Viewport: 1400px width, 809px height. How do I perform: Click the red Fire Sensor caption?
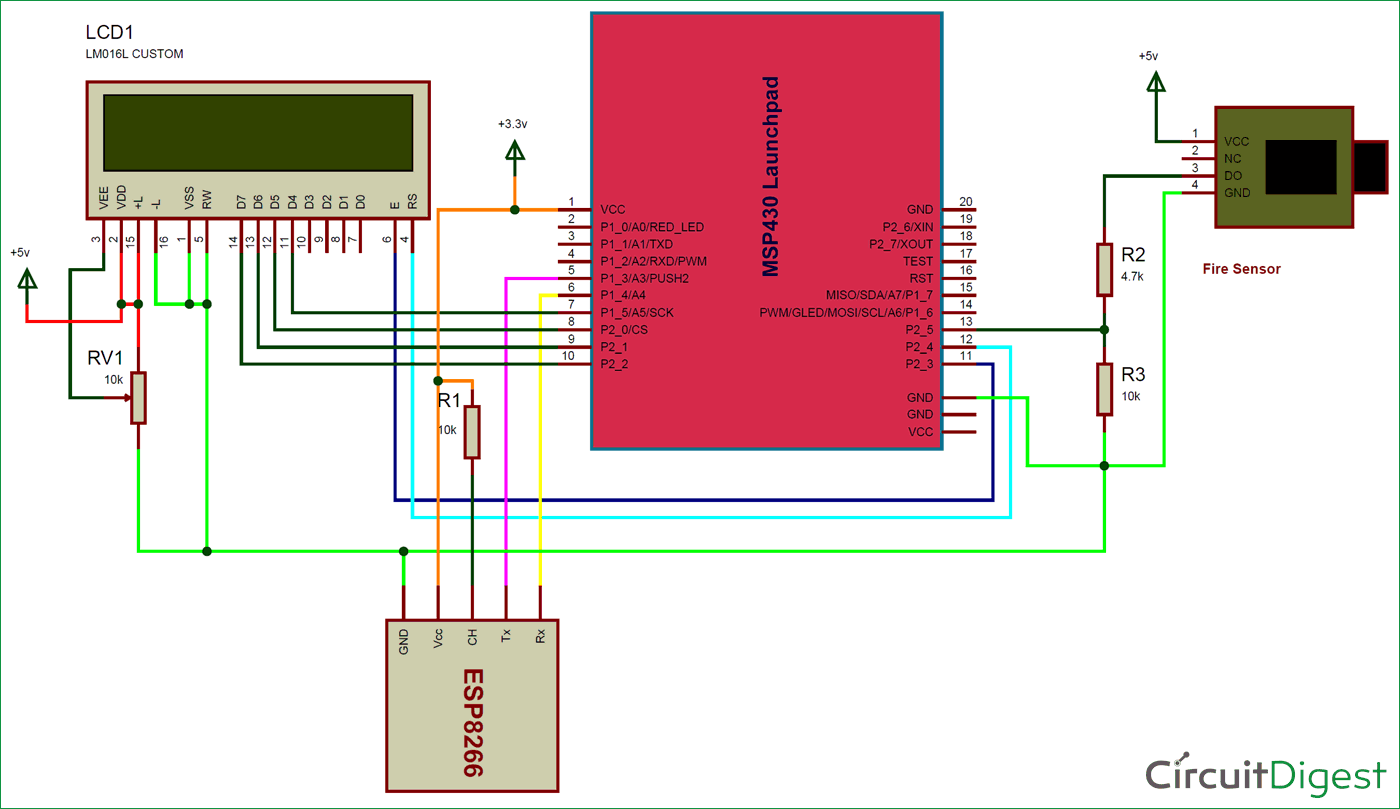click(x=1241, y=269)
